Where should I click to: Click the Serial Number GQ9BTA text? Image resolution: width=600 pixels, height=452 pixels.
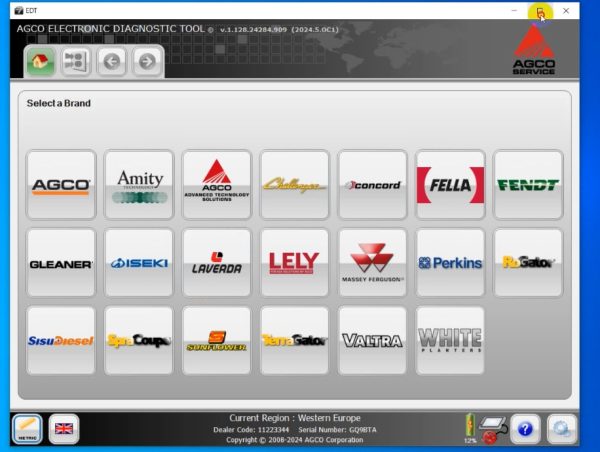point(338,430)
